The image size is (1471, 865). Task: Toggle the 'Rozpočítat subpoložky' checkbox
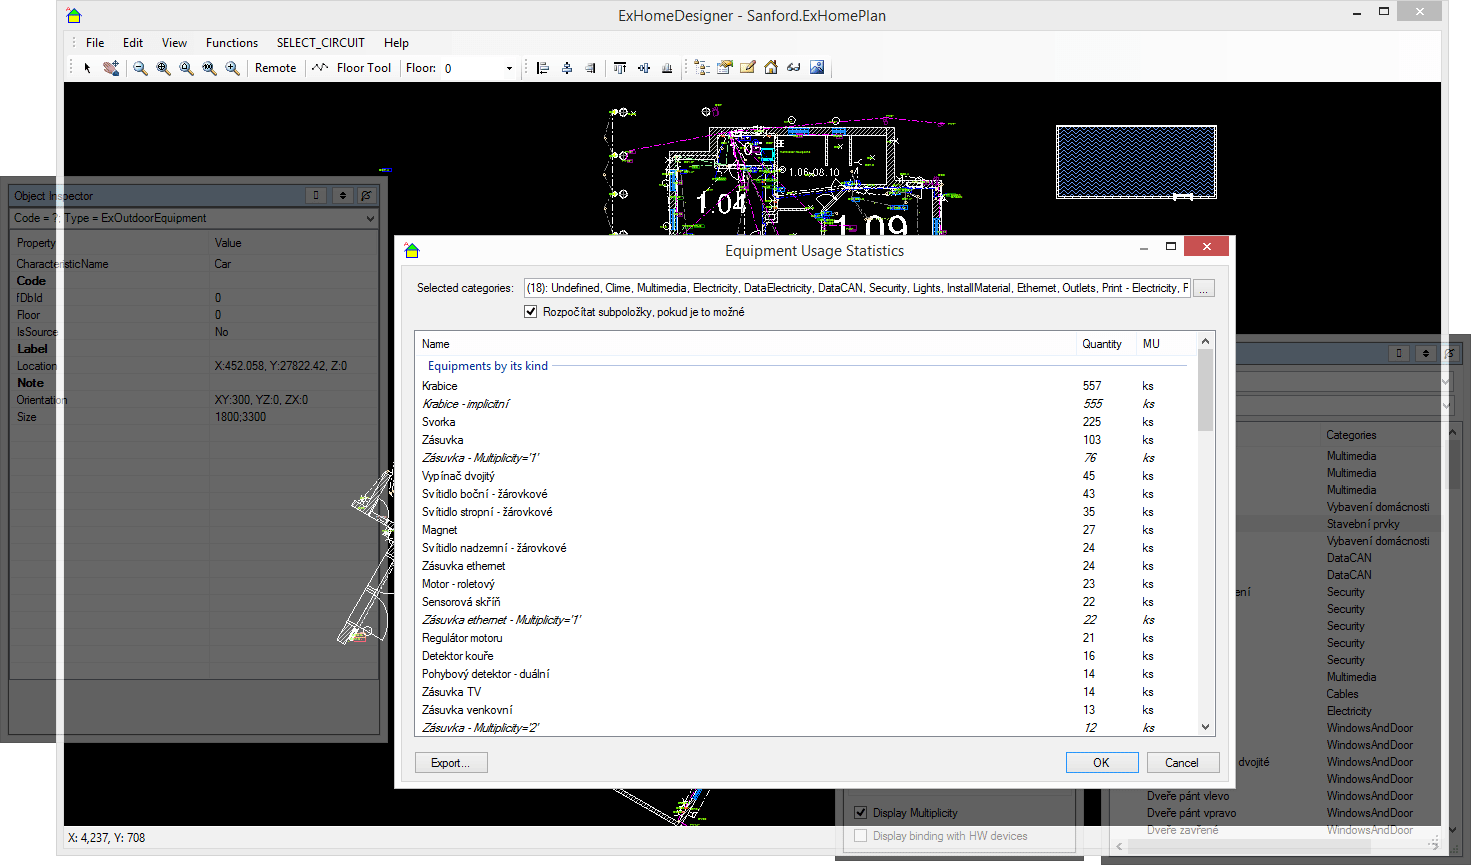point(531,312)
